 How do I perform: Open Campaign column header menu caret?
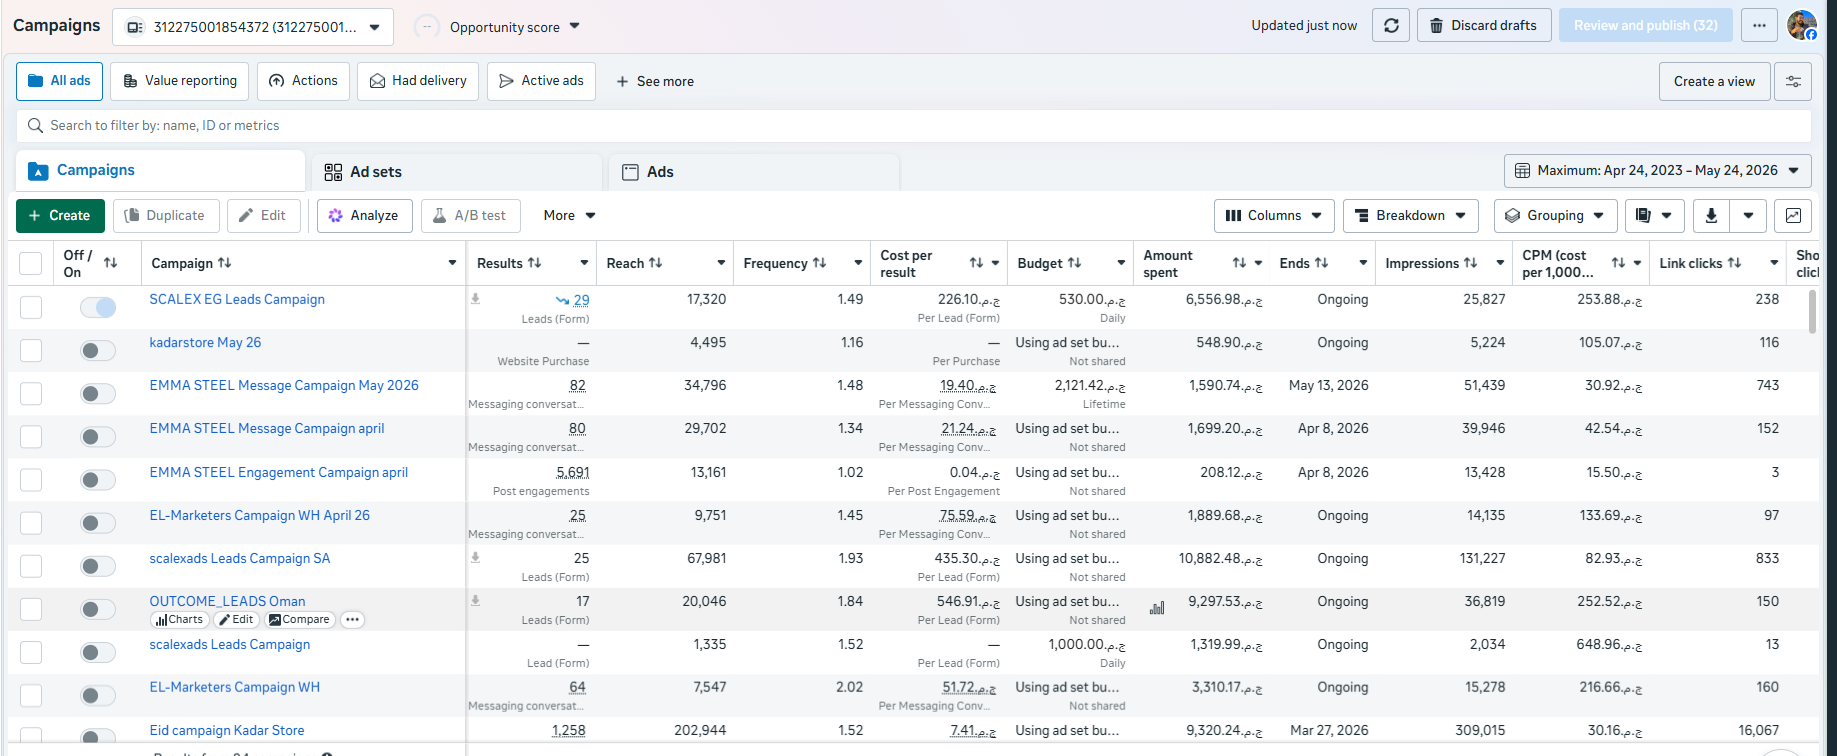click(452, 263)
